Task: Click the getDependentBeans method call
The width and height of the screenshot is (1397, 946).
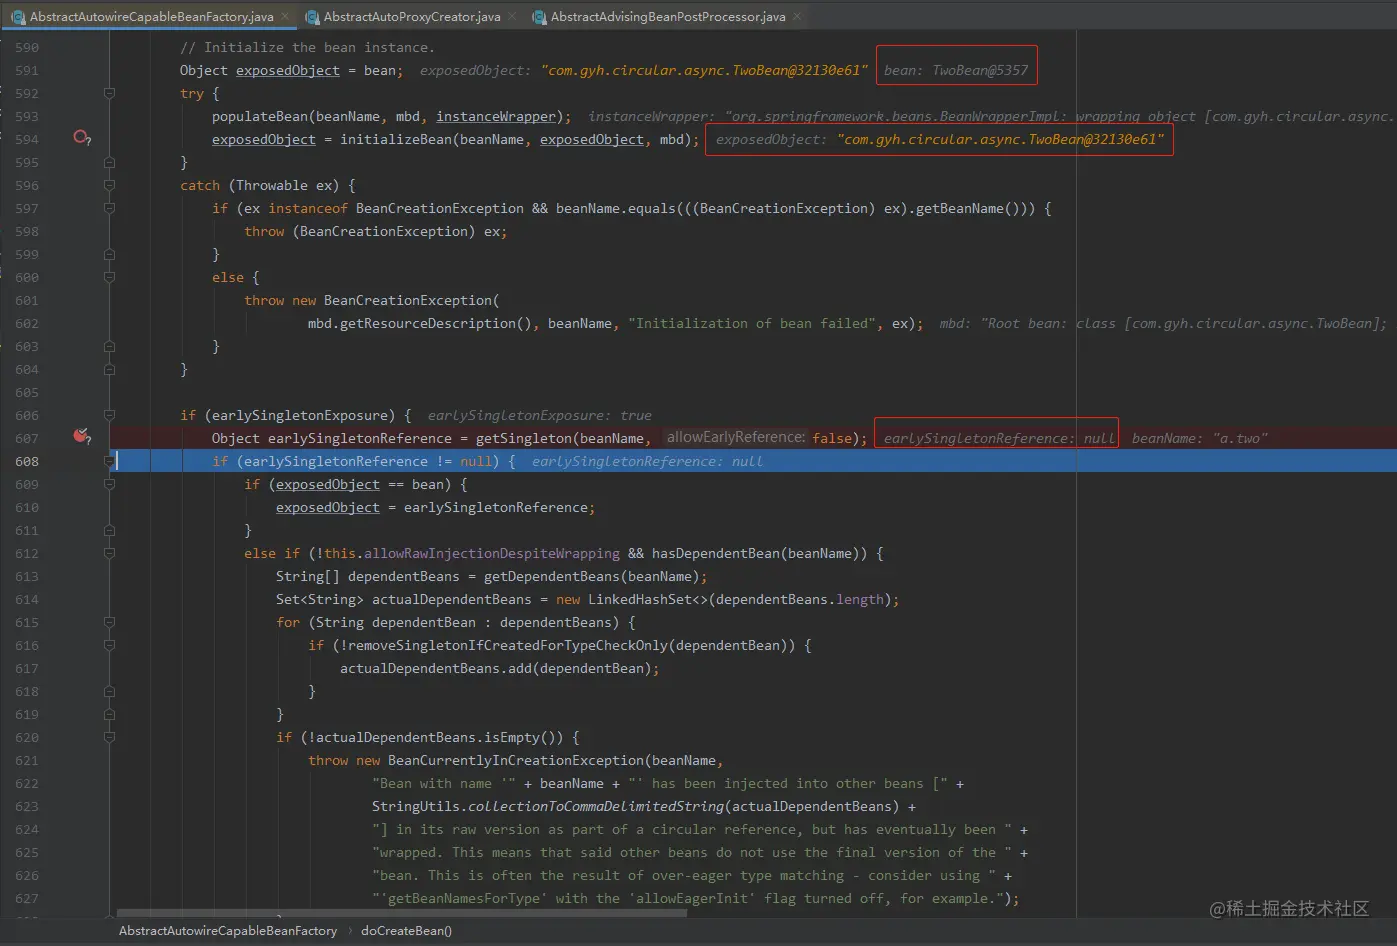Action: coord(552,576)
